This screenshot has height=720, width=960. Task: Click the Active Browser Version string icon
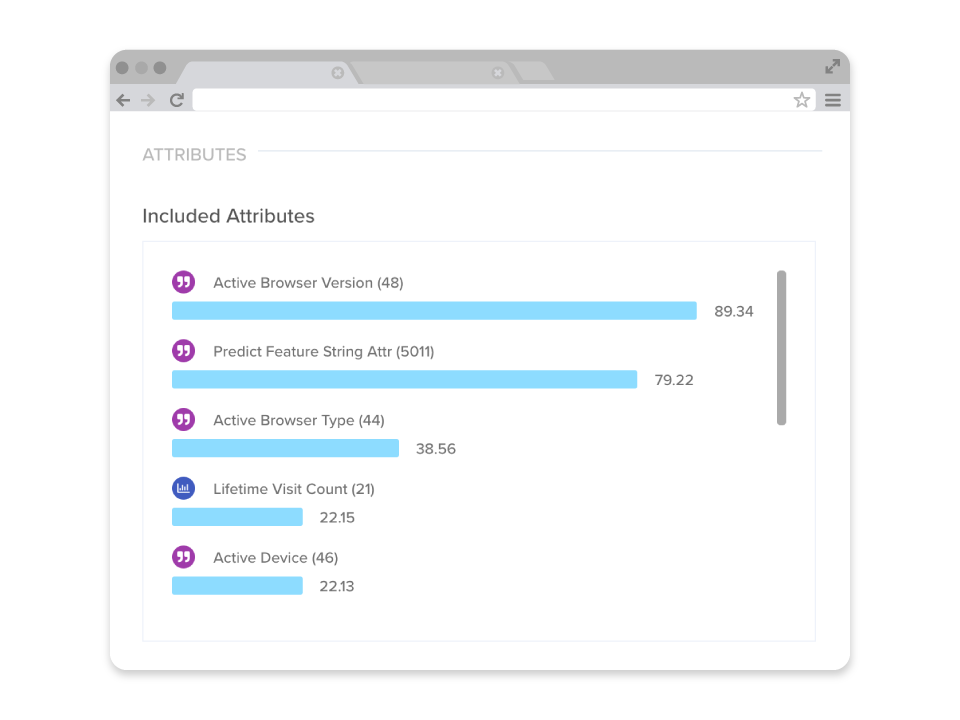(x=183, y=282)
